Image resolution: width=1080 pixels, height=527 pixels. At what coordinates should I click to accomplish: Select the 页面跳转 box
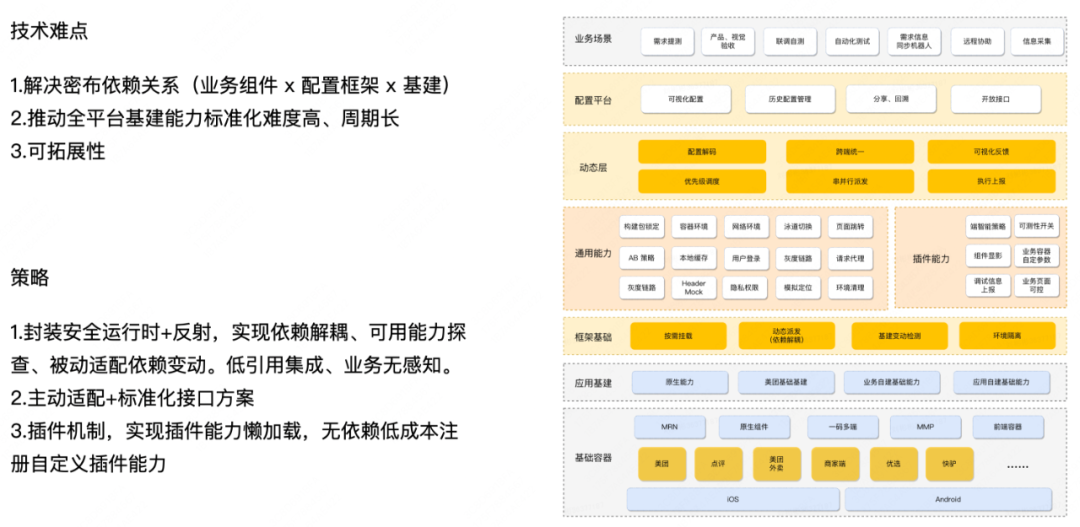pyautogui.click(x=850, y=227)
